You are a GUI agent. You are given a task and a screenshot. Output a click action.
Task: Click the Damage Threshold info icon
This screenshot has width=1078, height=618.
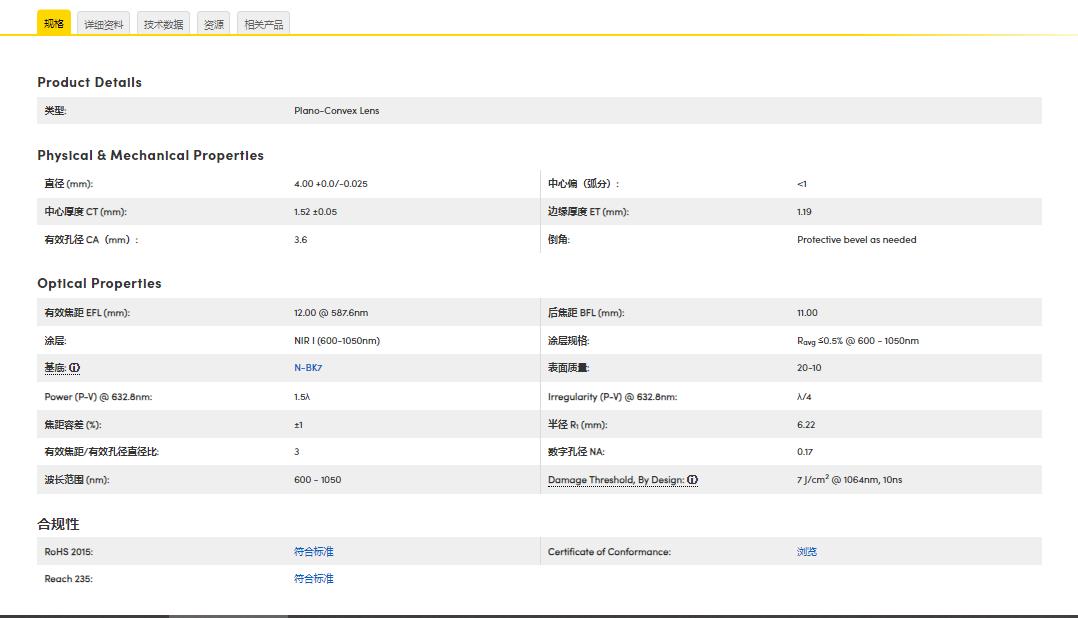click(x=693, y=480)
